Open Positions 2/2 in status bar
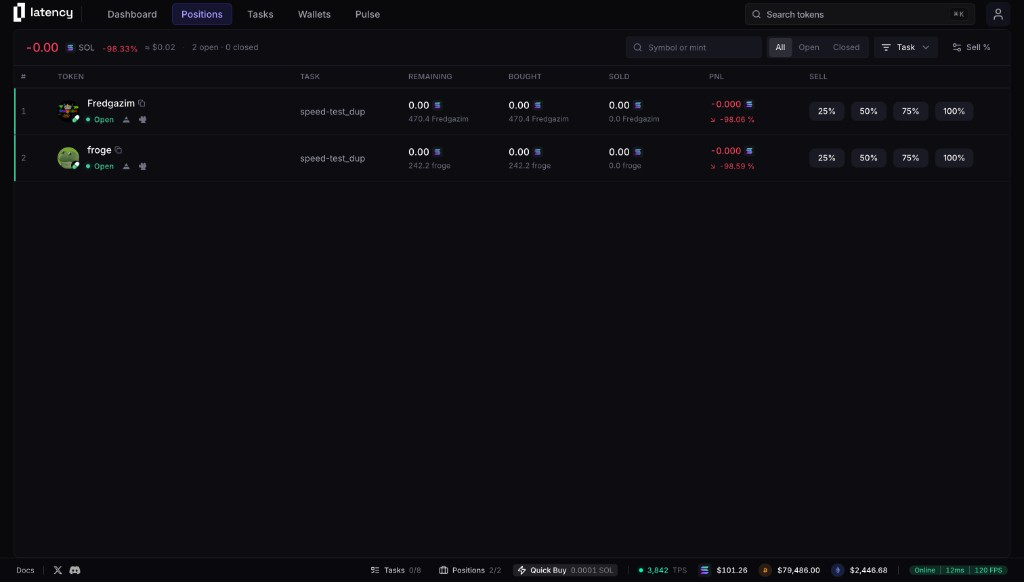 (470, 570)
